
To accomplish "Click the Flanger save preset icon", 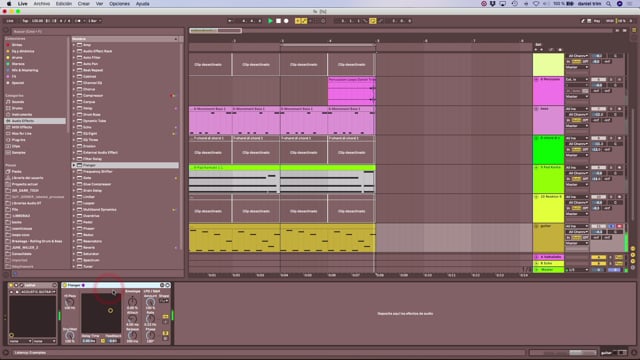I will pos(167,285).
